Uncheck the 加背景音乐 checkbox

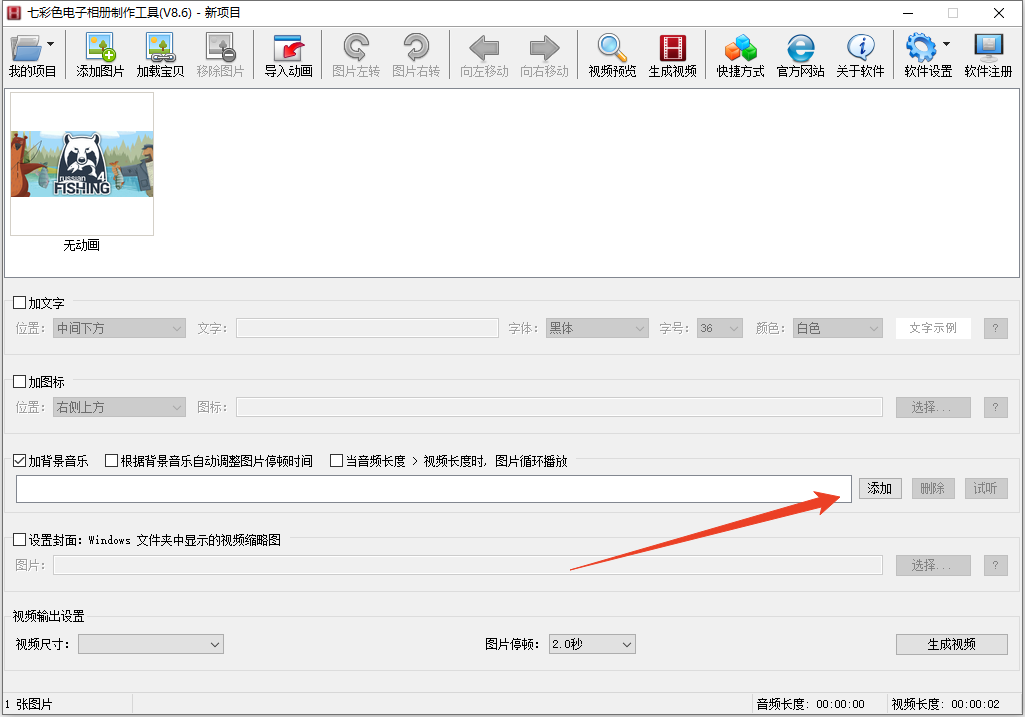(20, 461)
